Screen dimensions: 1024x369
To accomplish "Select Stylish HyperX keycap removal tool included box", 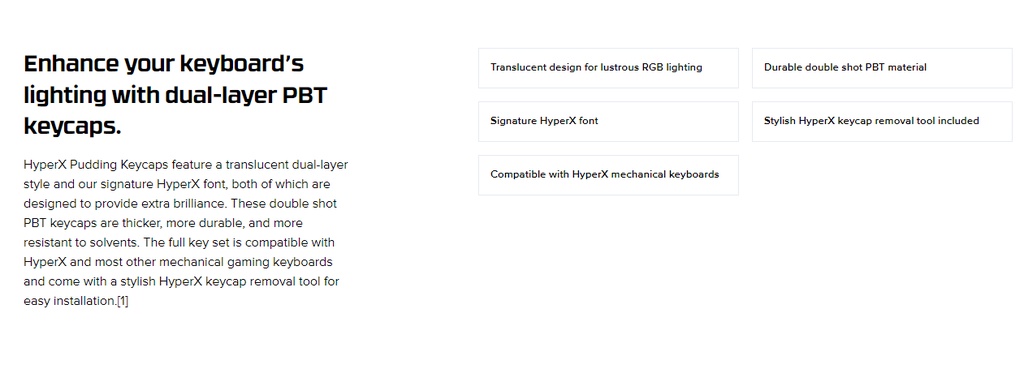I will tap(882, 121).
